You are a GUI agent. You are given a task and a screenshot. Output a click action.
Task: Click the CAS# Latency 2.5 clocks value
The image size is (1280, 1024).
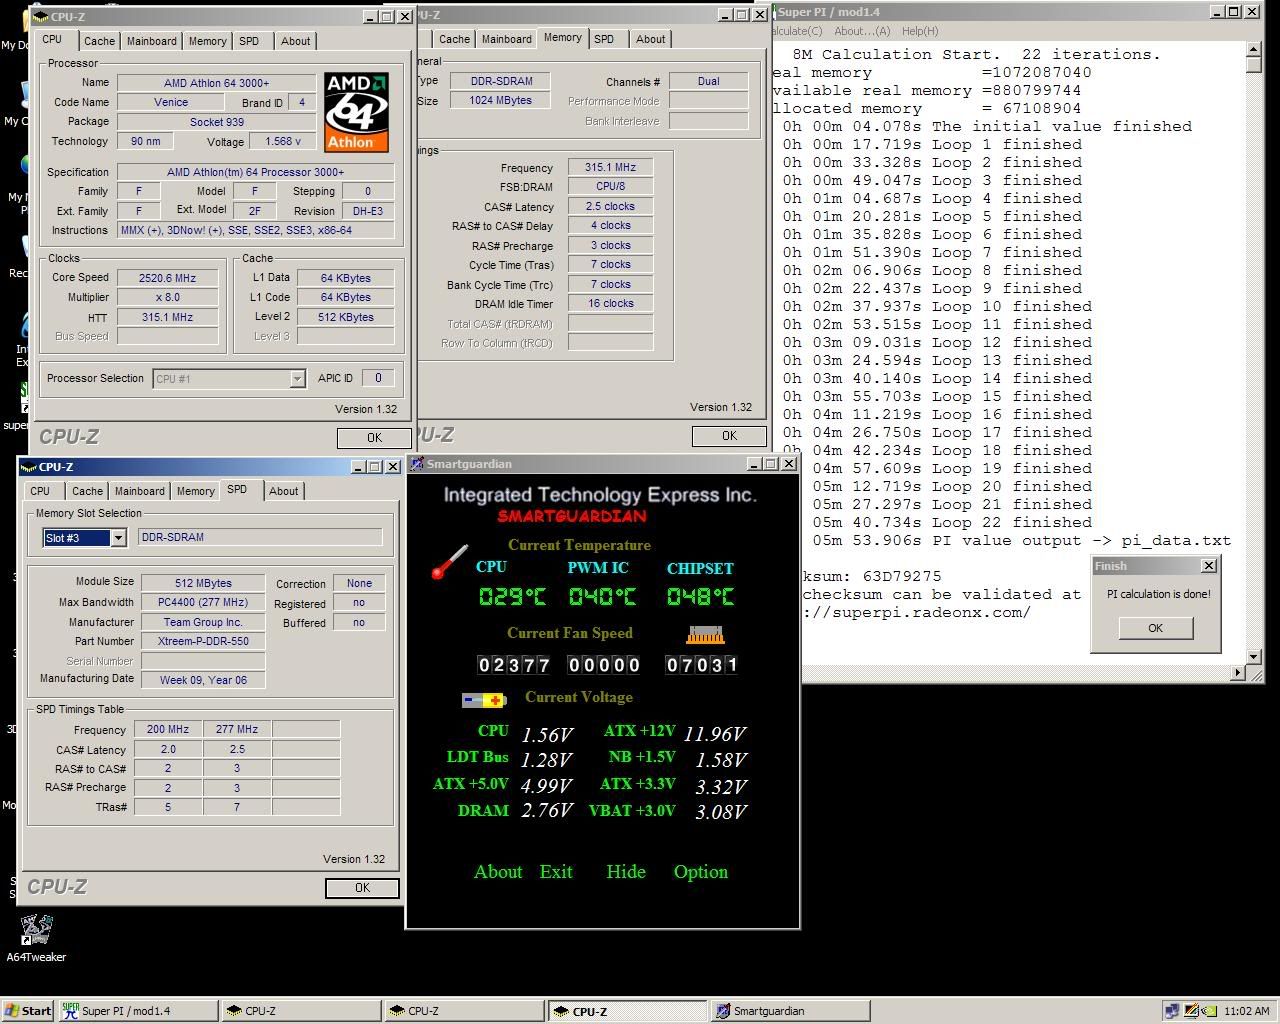(610, 206)
